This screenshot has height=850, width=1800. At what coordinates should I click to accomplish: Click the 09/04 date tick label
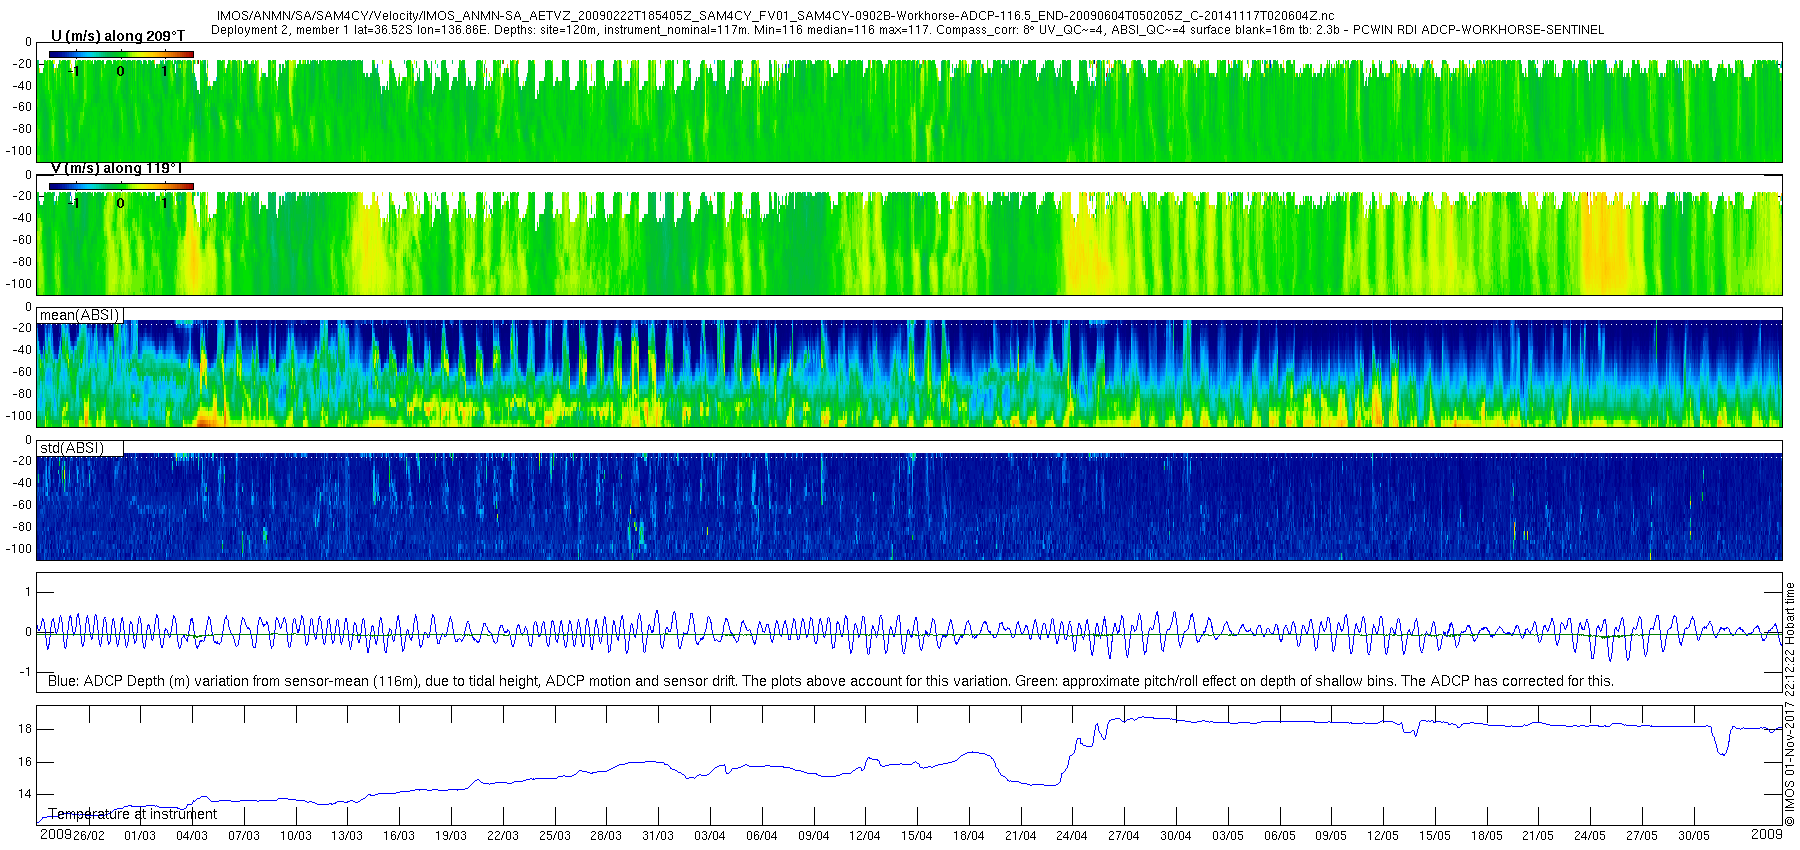(814, 836)
